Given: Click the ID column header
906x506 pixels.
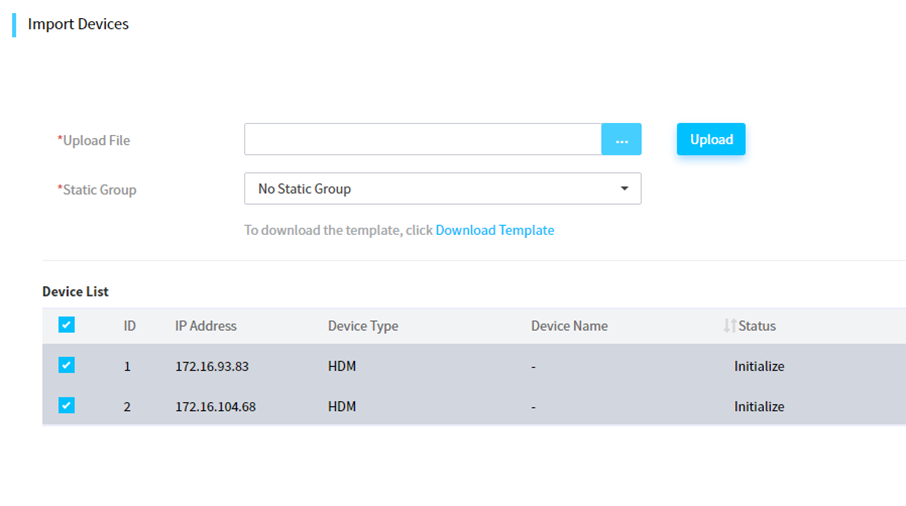Looking at the screenshot, I should (x=129, y=326).
